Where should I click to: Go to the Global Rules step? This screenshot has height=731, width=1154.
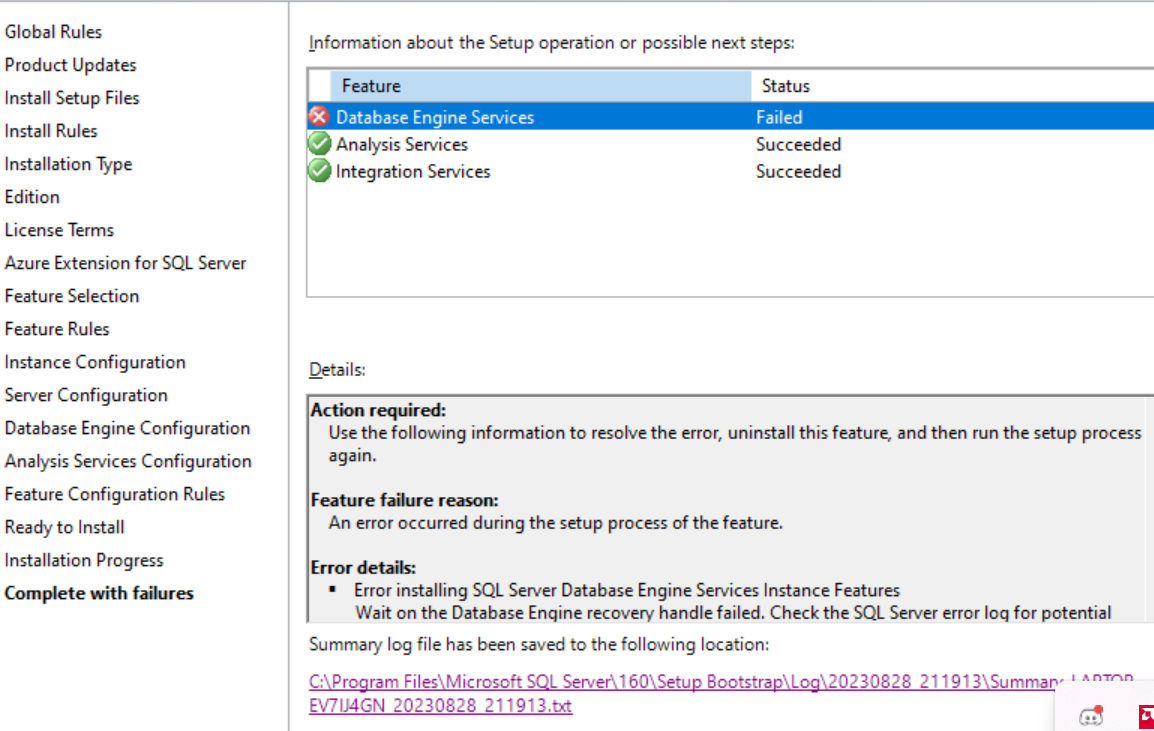click(53, 32)
